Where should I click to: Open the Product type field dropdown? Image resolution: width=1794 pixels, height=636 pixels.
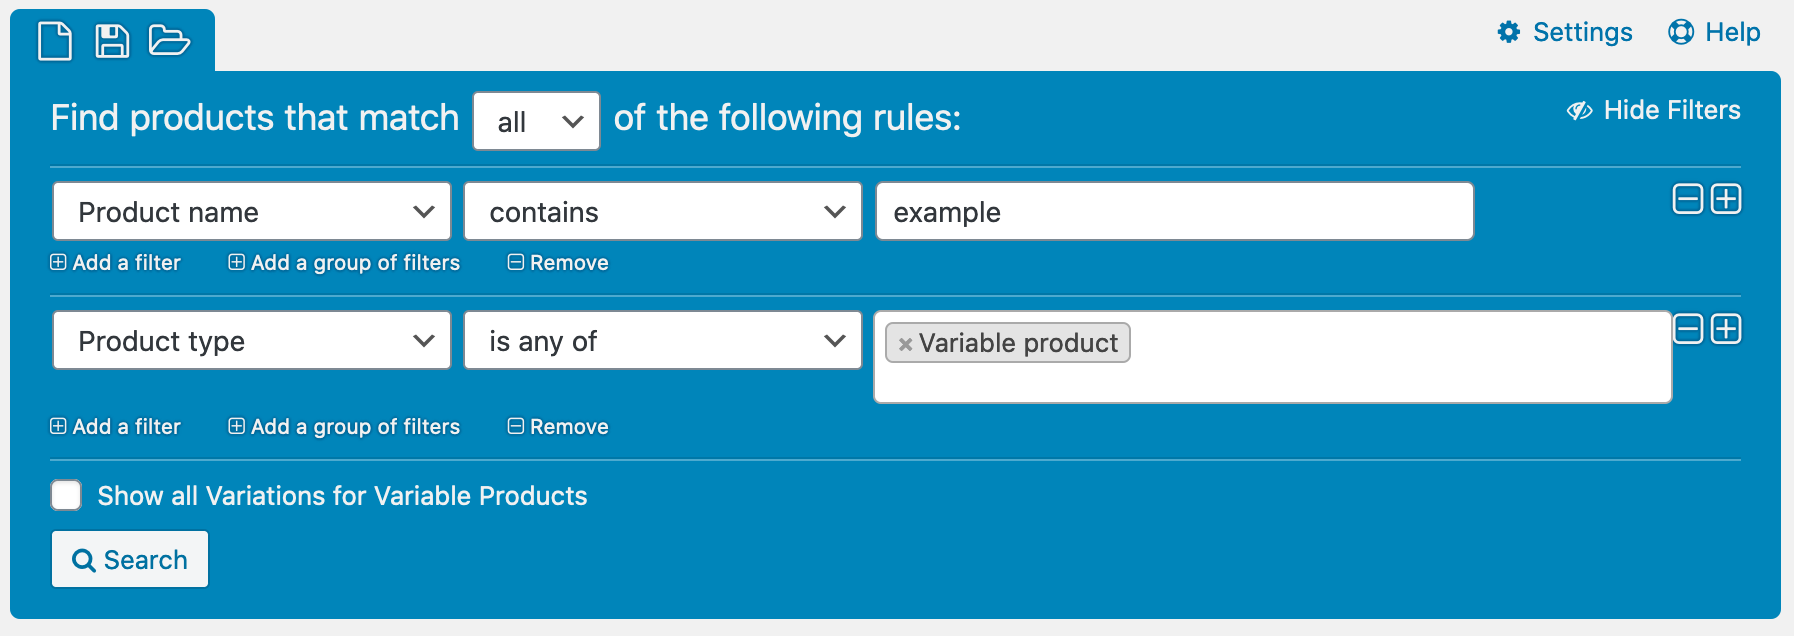pyautogui.click(x=252, y=340)
